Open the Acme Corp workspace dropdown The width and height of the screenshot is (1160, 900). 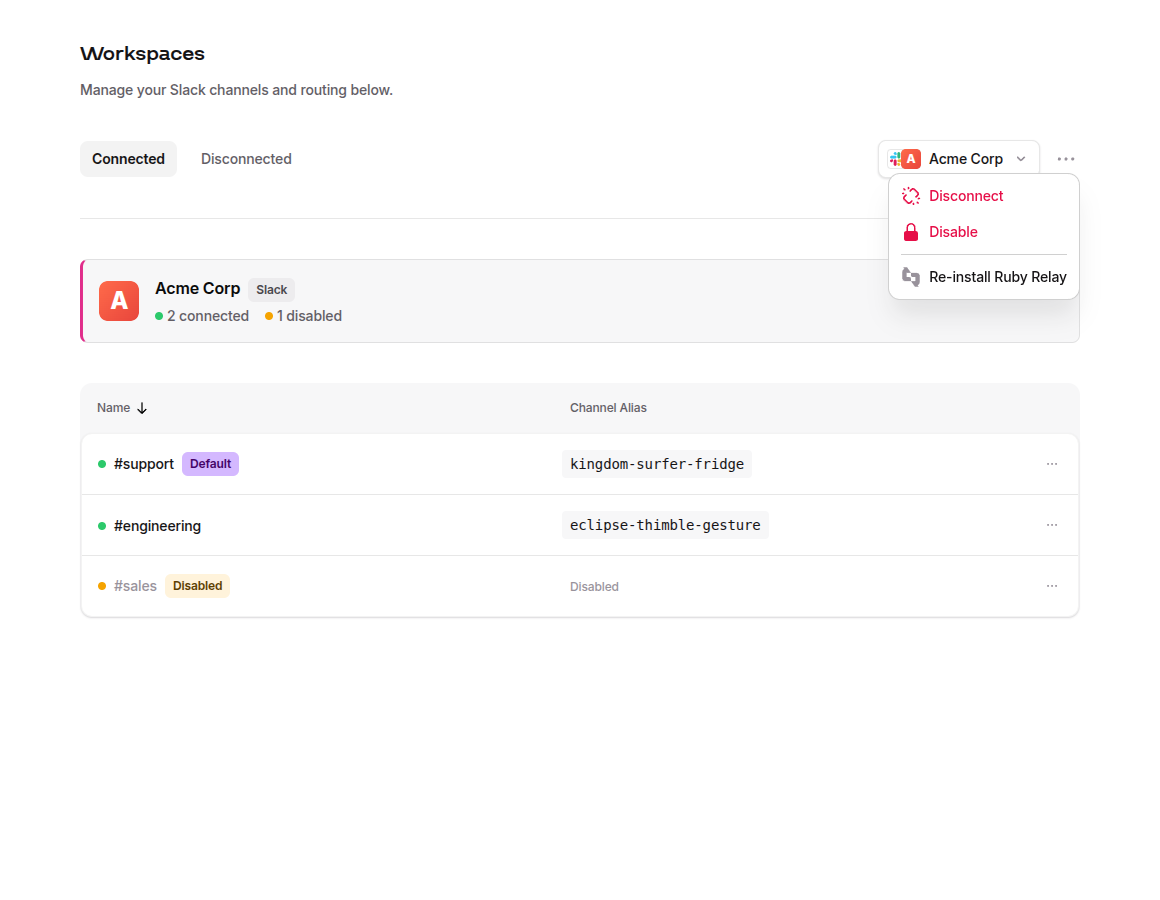[x=959, y=159]
